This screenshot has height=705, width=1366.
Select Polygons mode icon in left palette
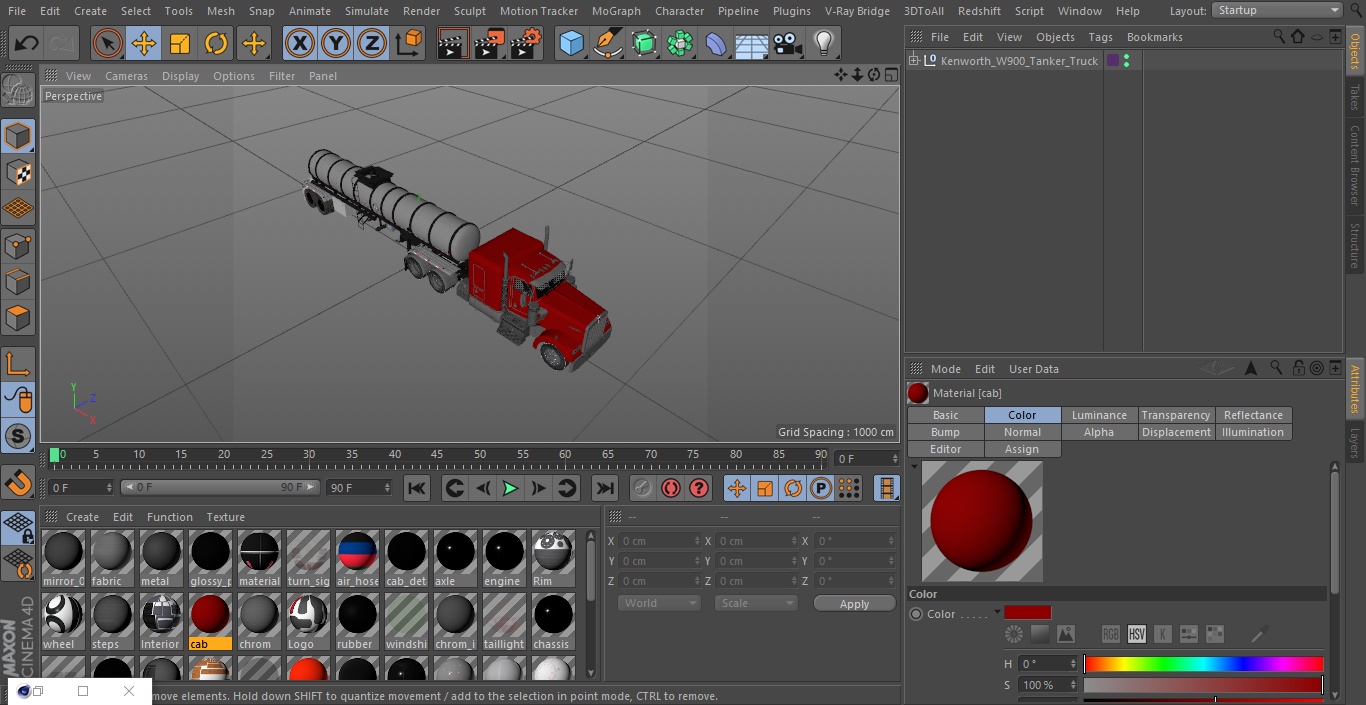[18, 319]
